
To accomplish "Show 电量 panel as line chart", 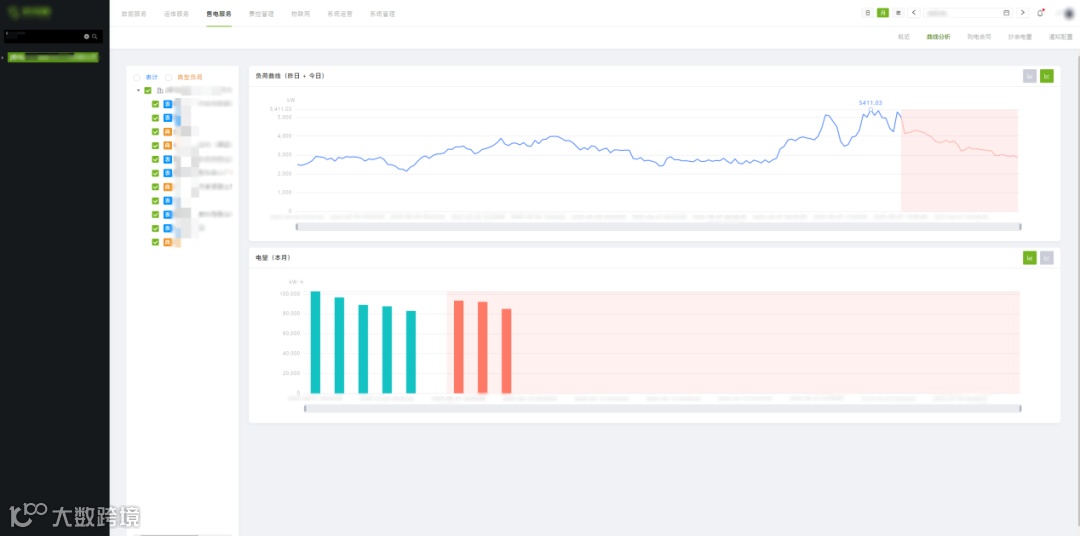I will point(1047,258).
